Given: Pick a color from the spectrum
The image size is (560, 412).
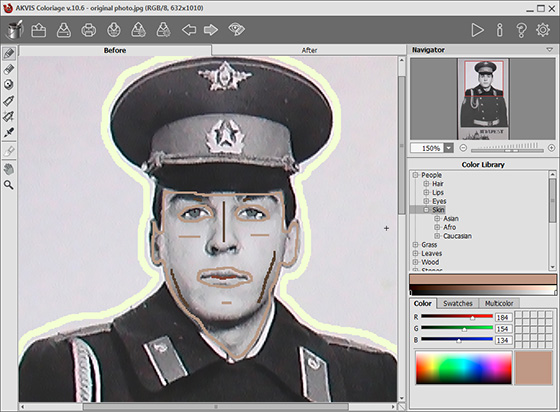Looking at the screenshot, I should pyautogui.click(x=464, y=368).
